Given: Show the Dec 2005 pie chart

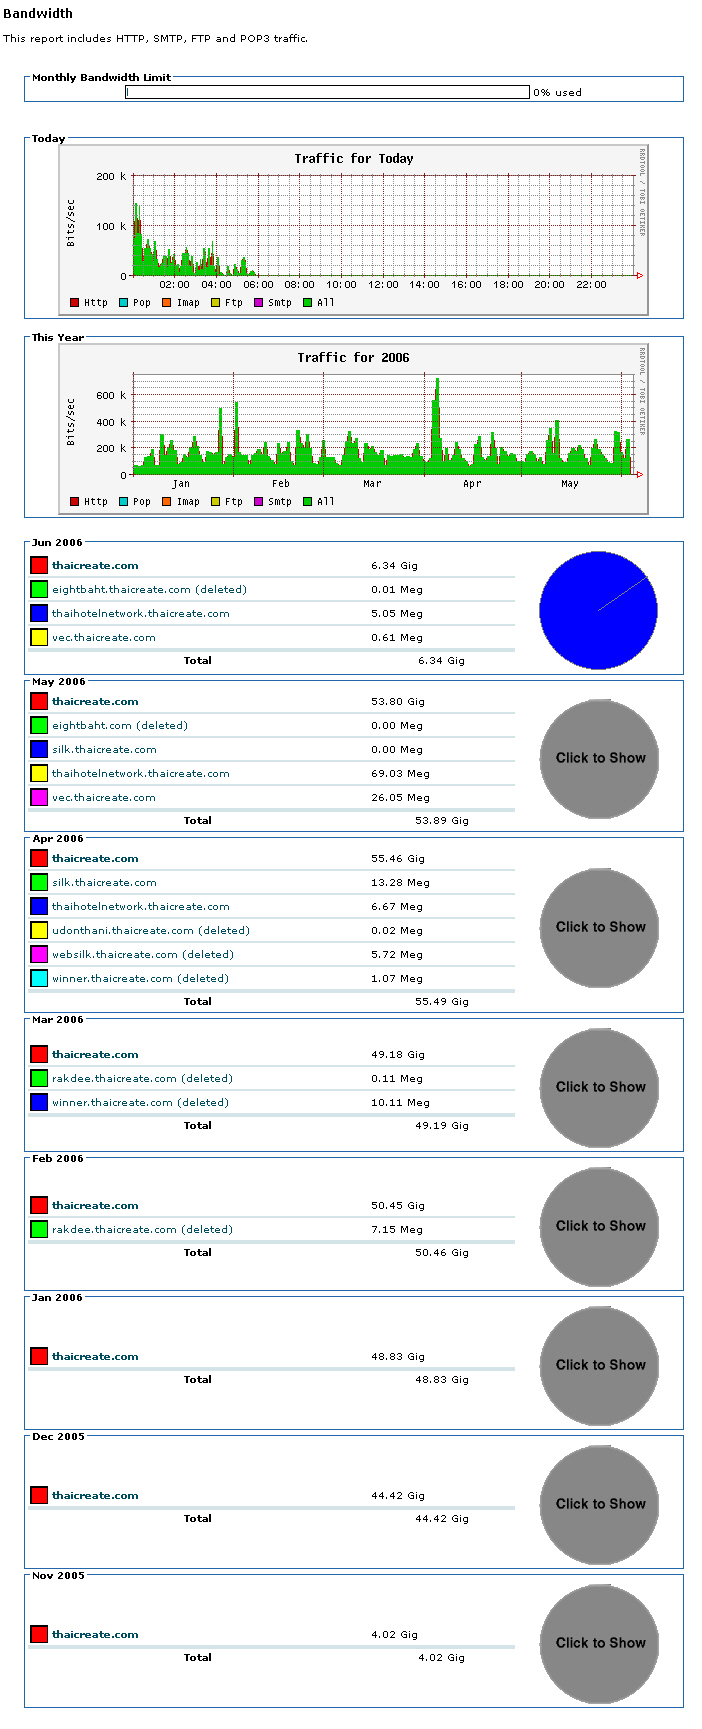Looking at the screenshot, I should tap(600, 1505).
